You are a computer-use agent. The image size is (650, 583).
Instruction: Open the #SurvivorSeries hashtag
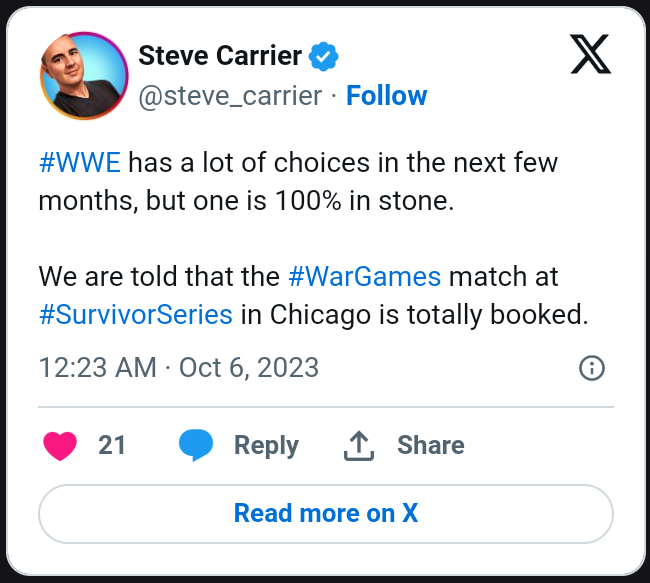[x=136, y=315]
